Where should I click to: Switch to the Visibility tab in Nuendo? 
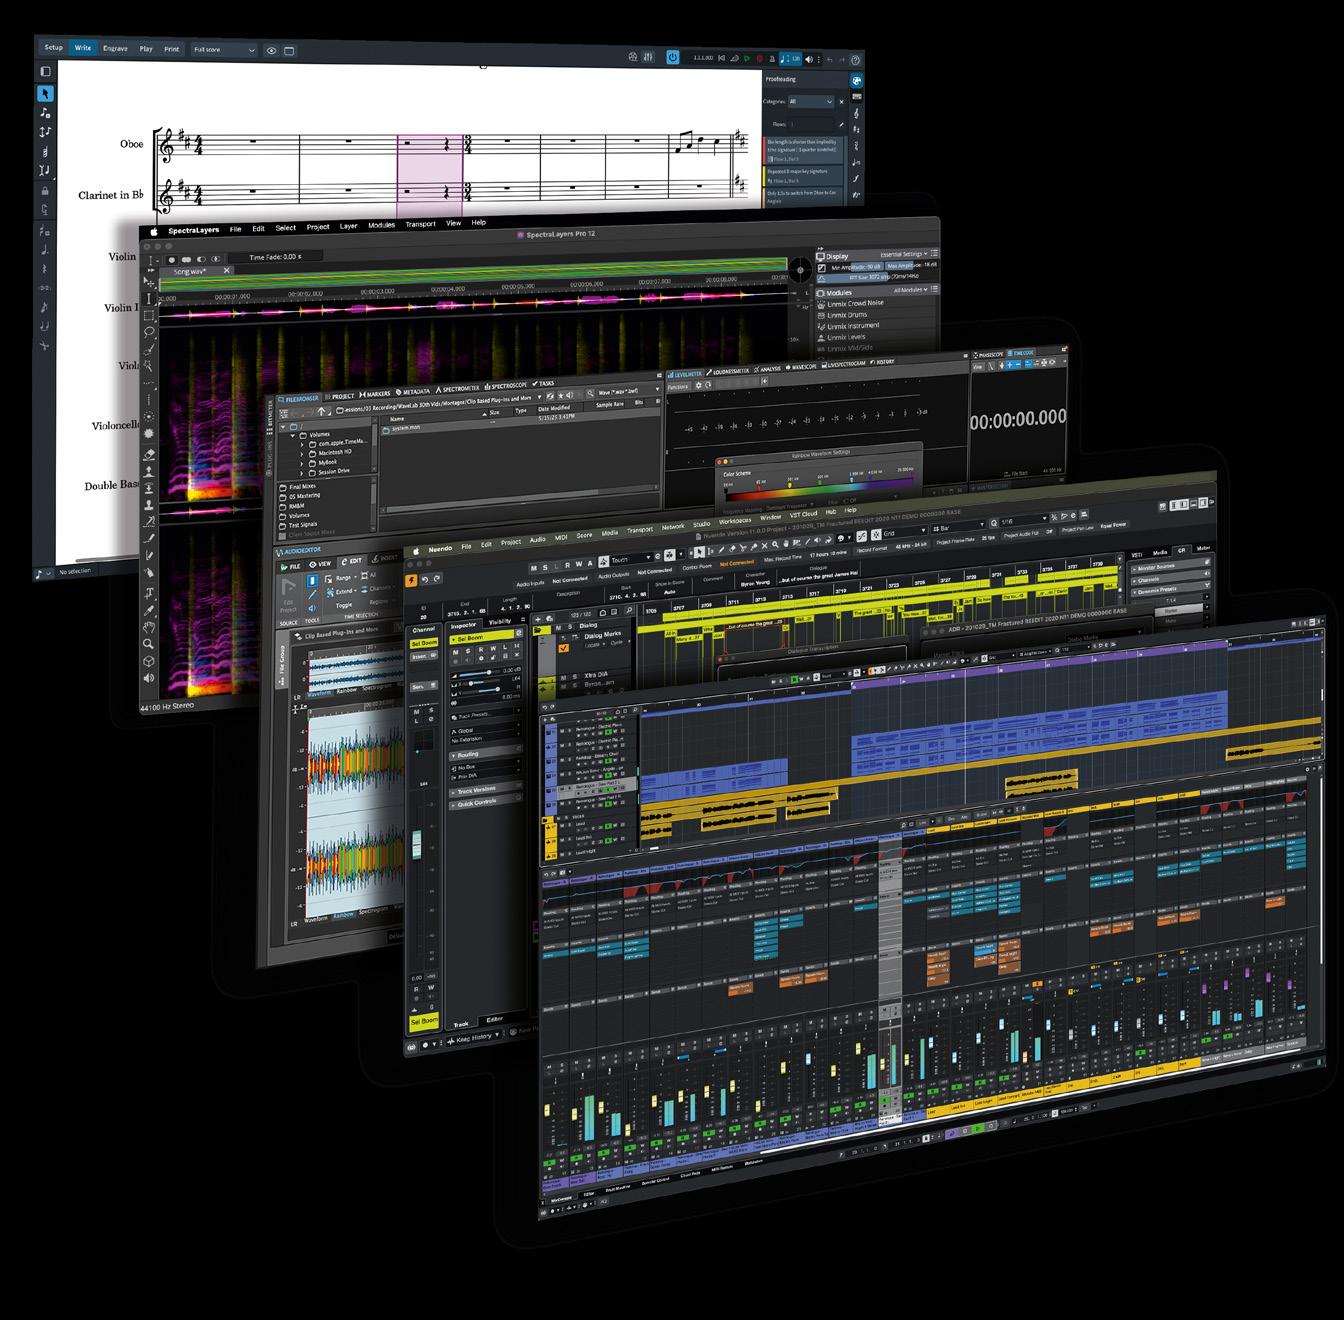[x=499, y=622]
